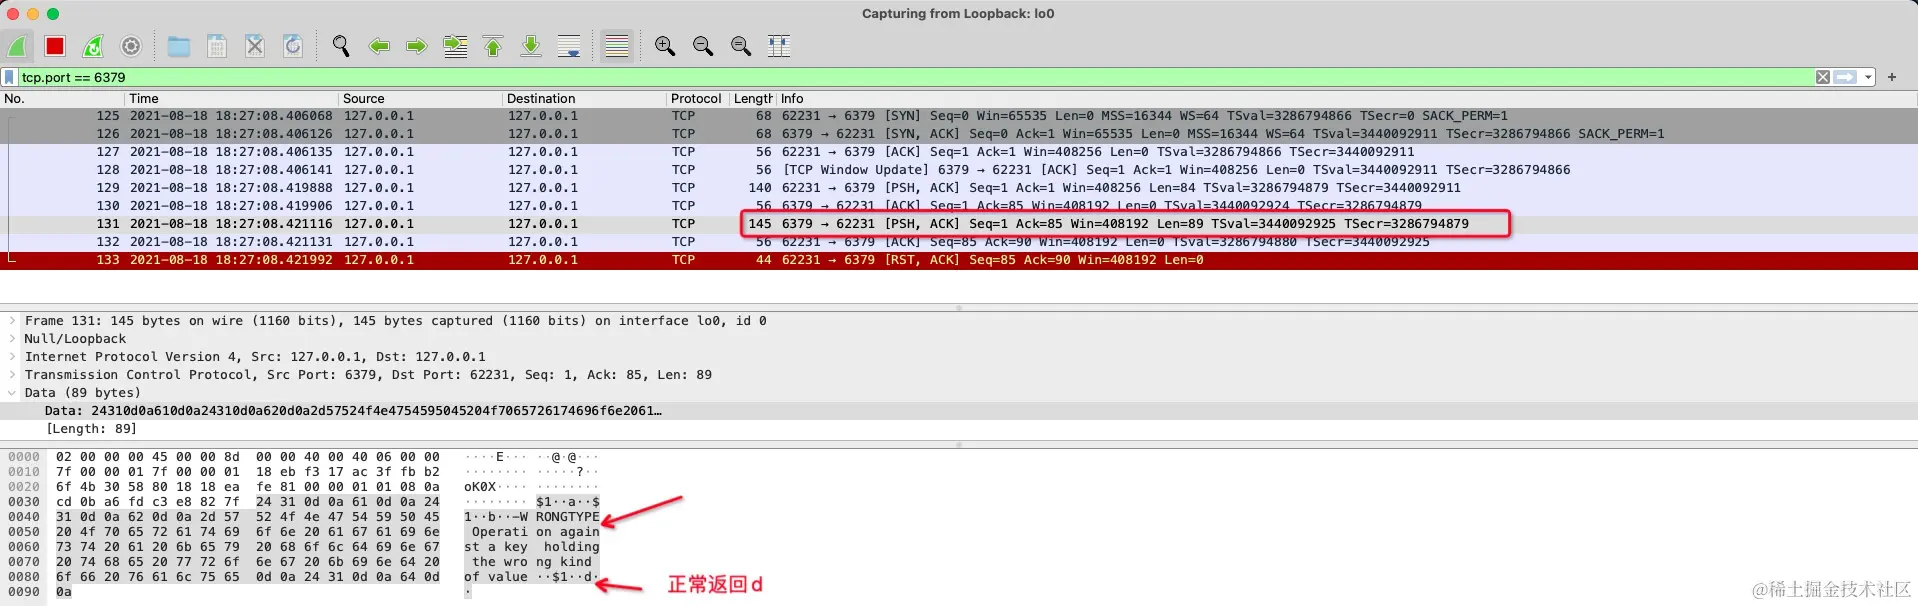The height and width of the screenshot is (606, 1918).
Task: Add a filter button with plus
Action: pyautogui.click(x=1892, y=77)
